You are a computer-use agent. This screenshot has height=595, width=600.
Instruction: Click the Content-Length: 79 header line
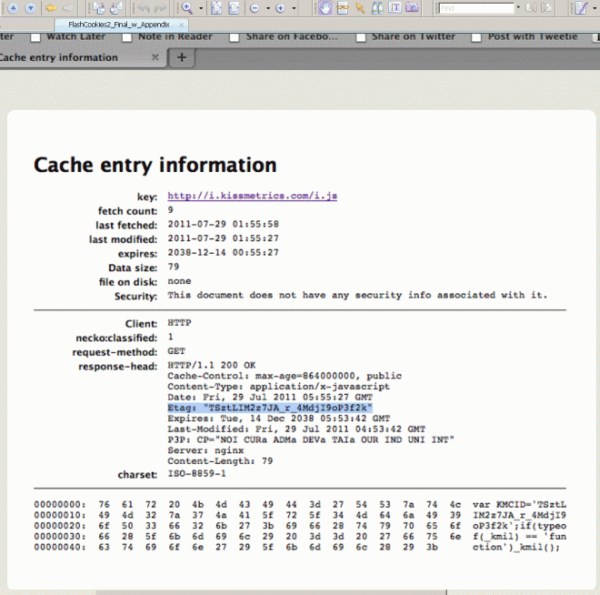(220, 461)
